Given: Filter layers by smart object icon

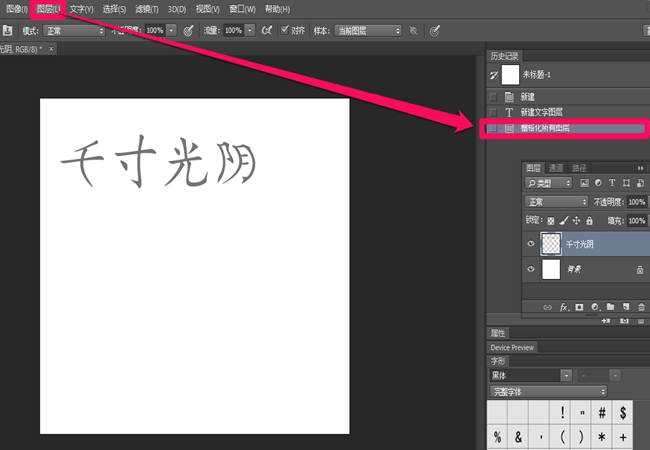Looking at the screenshot, I should tap(640, 183).
